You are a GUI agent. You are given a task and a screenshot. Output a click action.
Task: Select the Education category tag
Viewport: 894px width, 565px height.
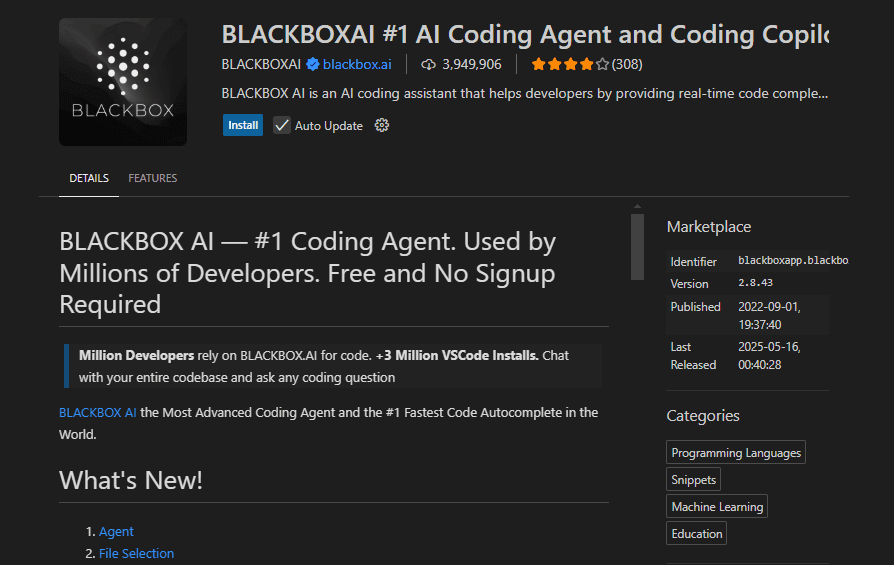point(697,534)
